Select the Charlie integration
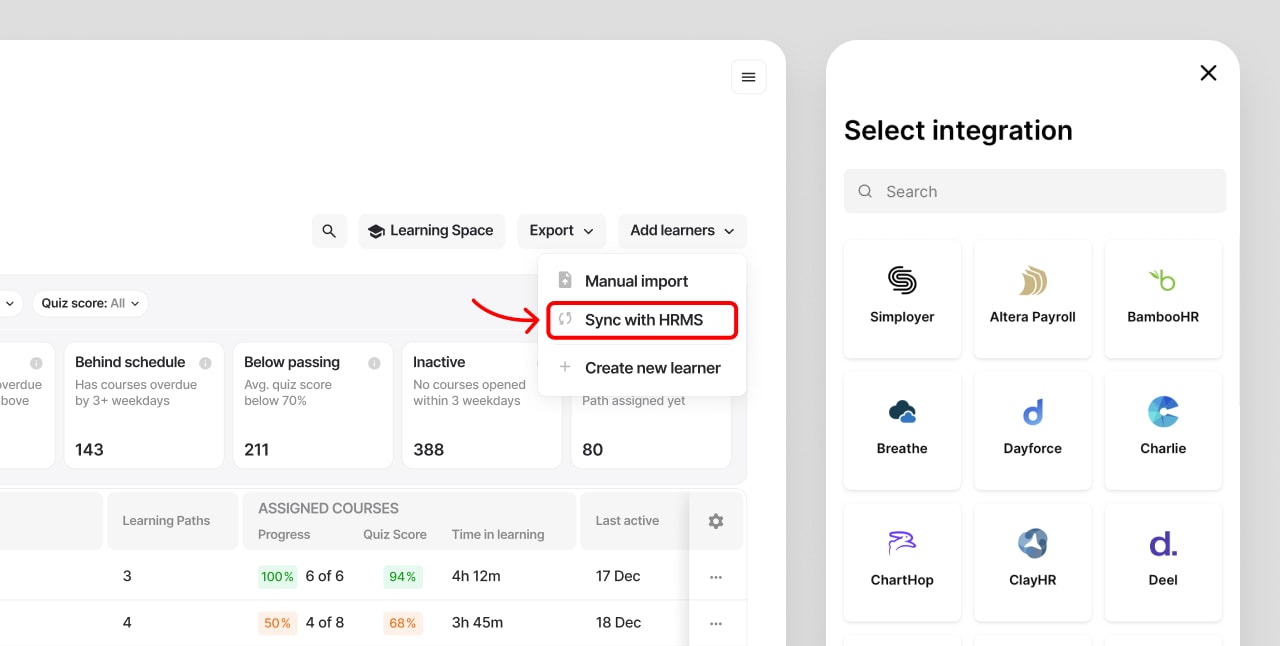 pos(1163,431)
